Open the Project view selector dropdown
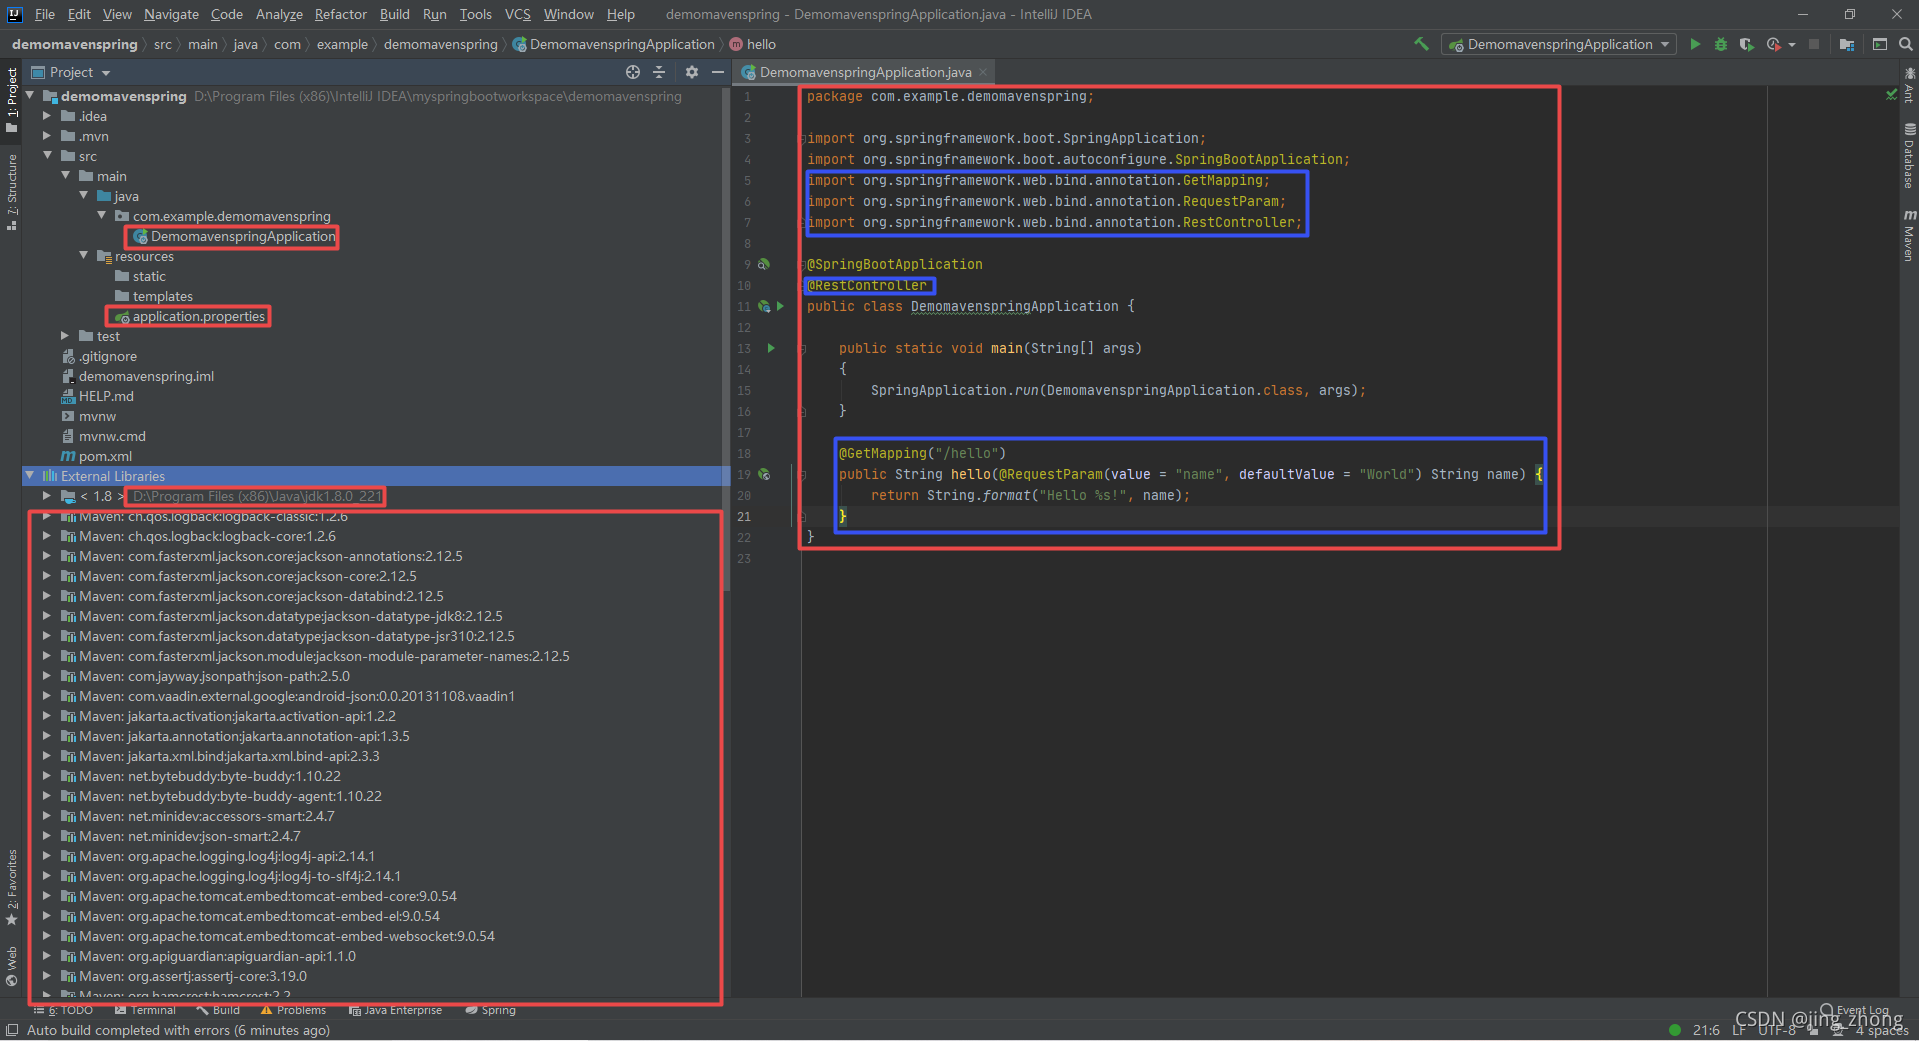Viewport: 1919px width, 1041px height. tap(71, 72)
